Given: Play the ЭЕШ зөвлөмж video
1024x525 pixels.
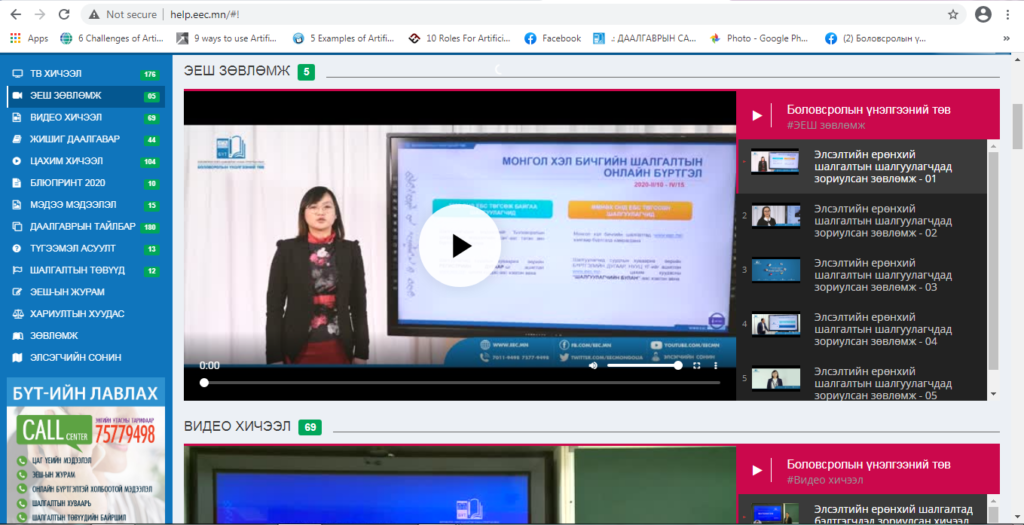Looking at the screenshot, I should pyautogui.click(x=459, y=245).
